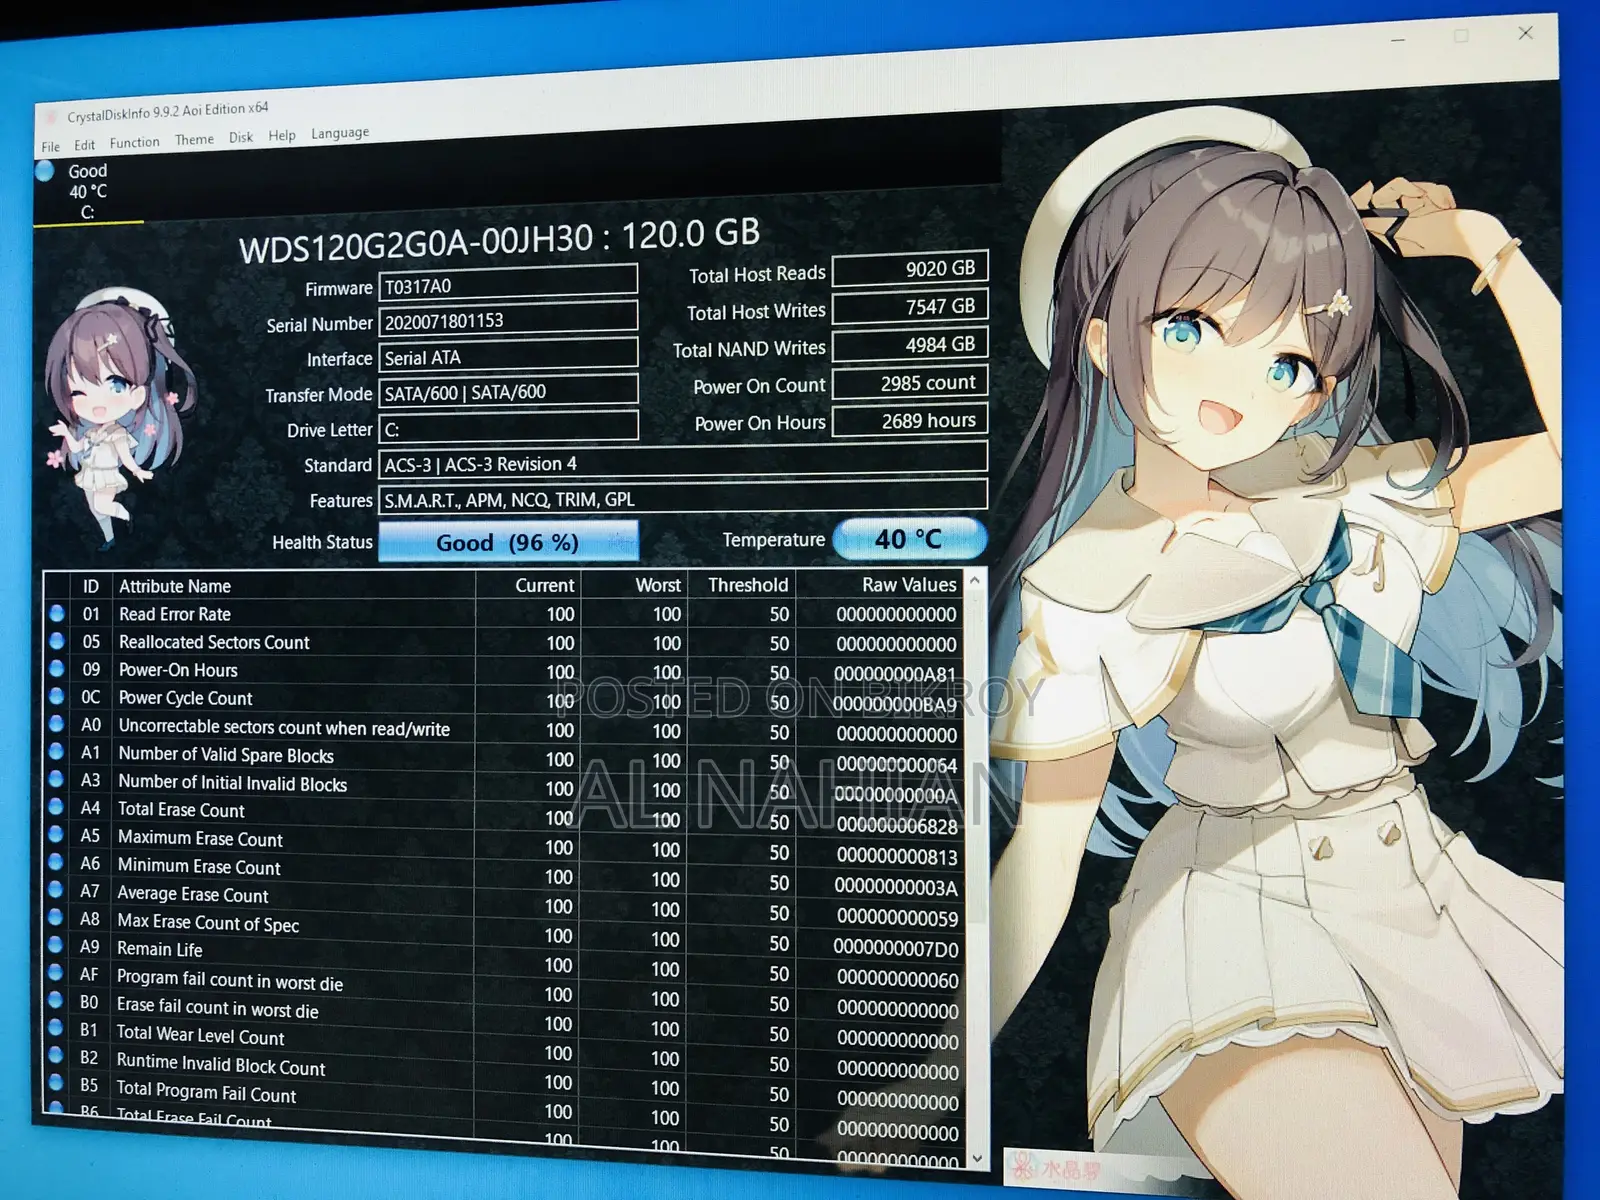This screenshot has width=1600, height=1200.
Task: Click the blue disk status orb icon
Action: pyautogui.click(x=46, y=171)
